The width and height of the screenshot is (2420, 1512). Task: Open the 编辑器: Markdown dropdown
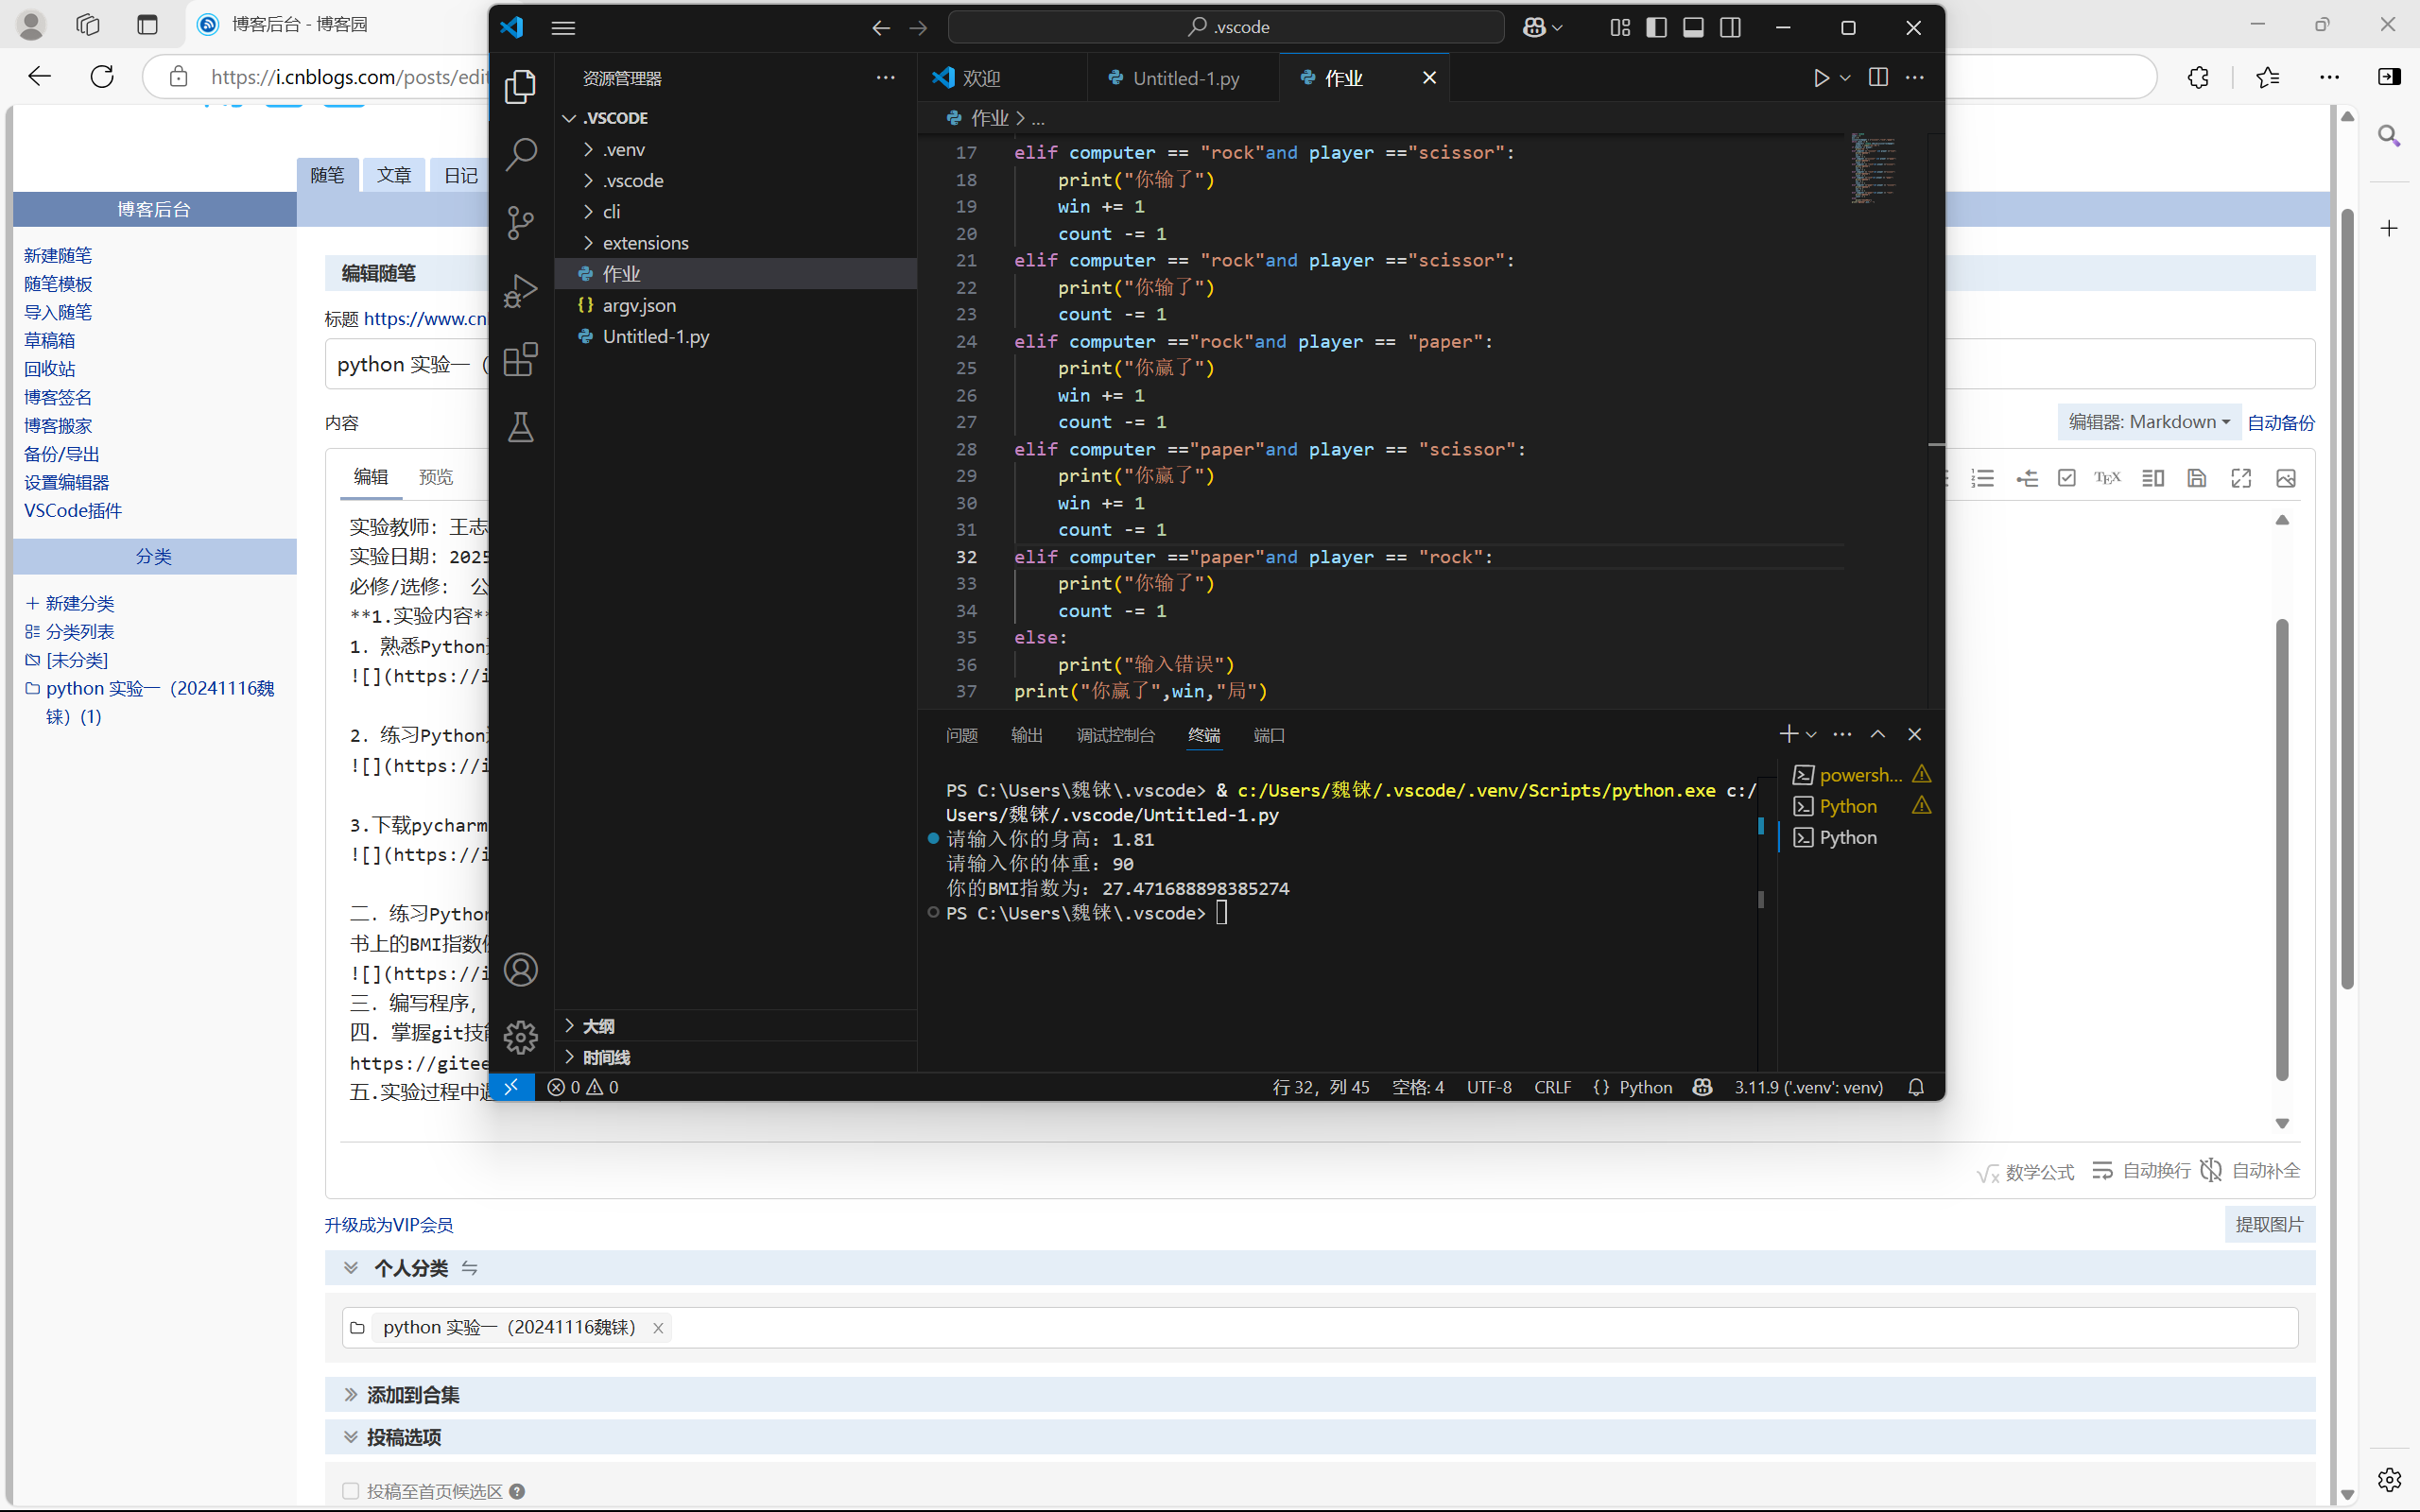tap(2149, 422)
